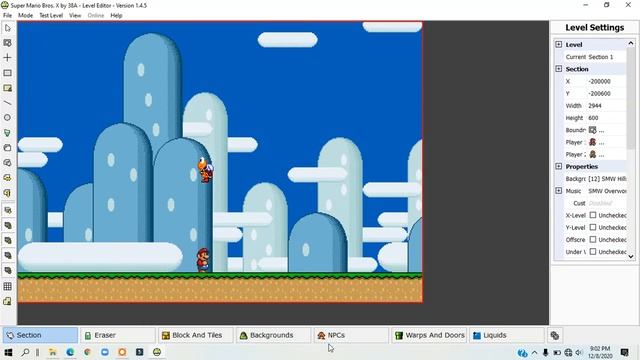Open the NPCs tab
Screen dimensions: 640x360
pyautogui.click(x=351, y=336)
